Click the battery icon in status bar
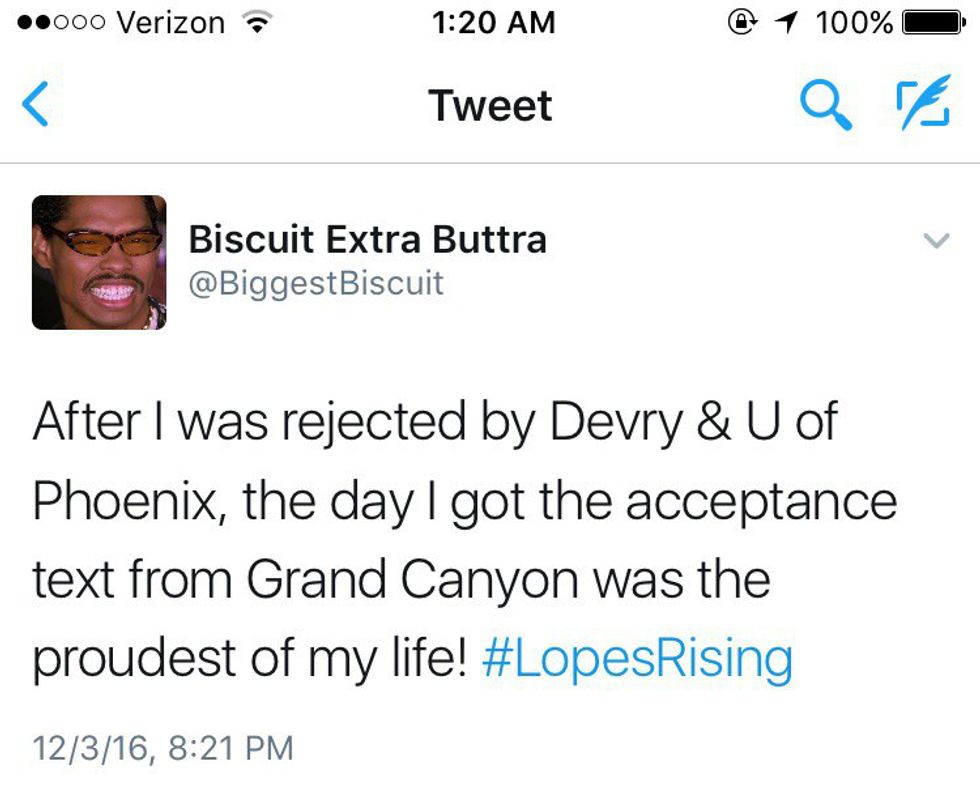The height and width of the screenshot is (801, 980). pos(937,22)
